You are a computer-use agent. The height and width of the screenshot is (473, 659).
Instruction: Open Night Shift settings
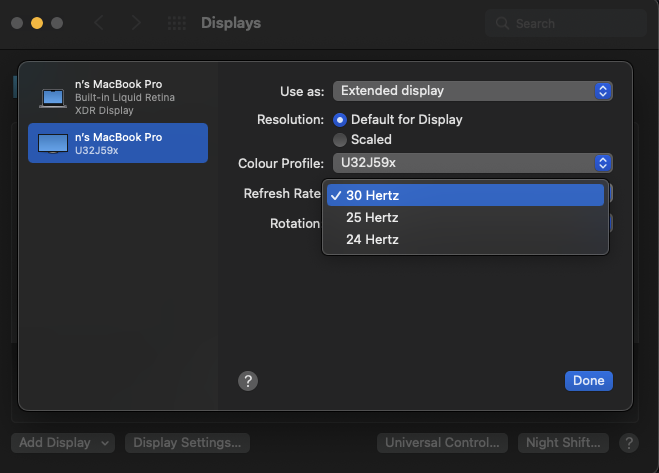click(x=563, y=443)
